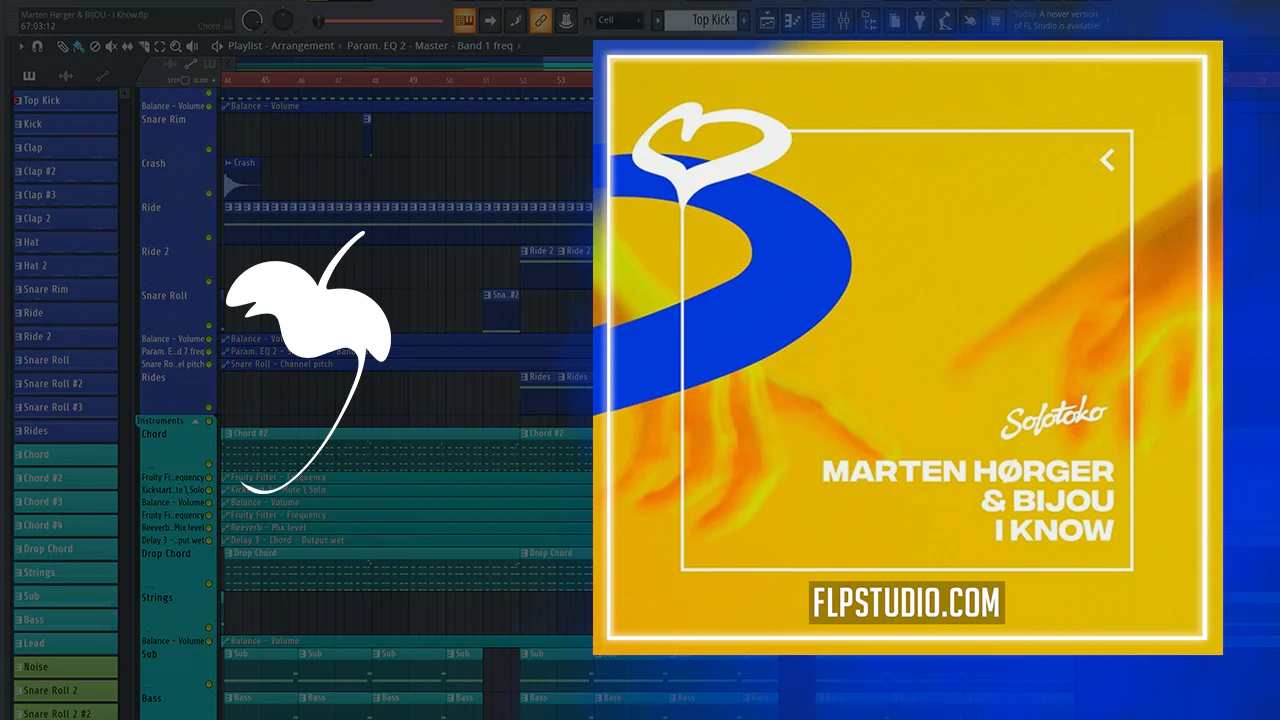The height and width of the screenshot is (720, 1280).
Task: Toggle the magnet snap icon
Action: pyautogui.click(x=38, y=46)
